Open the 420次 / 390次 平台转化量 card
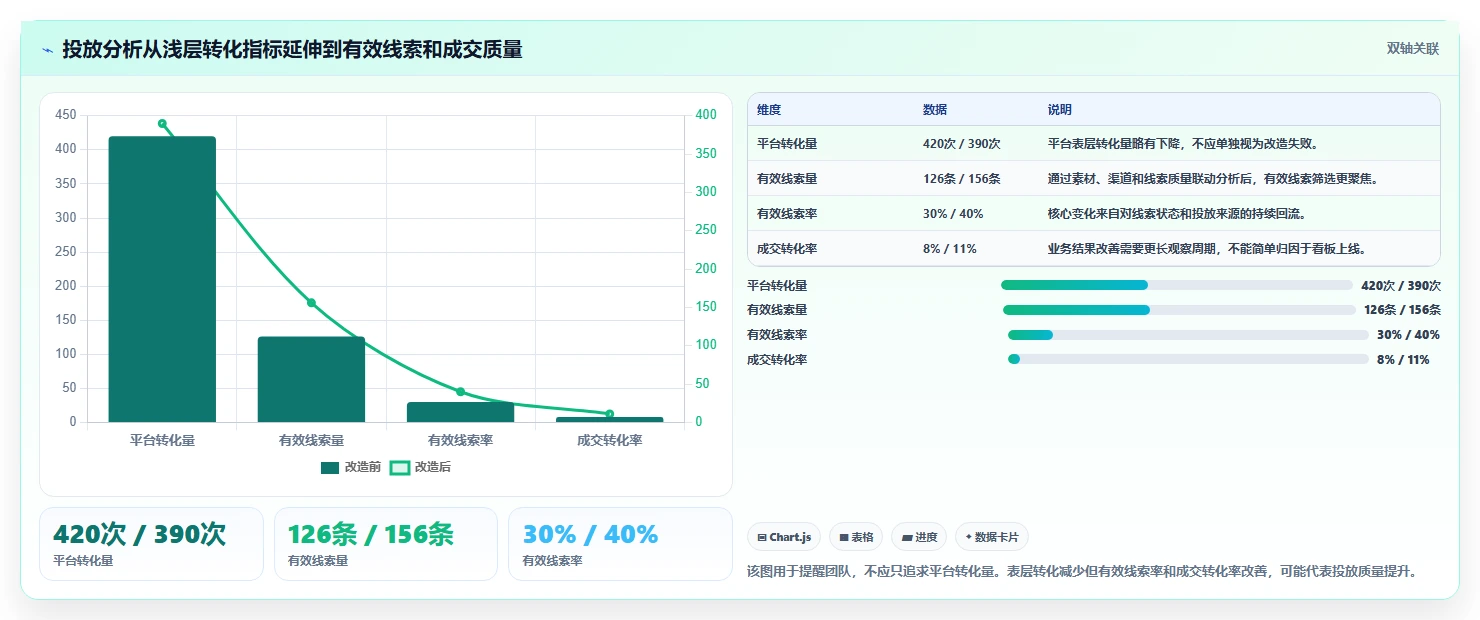 [151, 544]
